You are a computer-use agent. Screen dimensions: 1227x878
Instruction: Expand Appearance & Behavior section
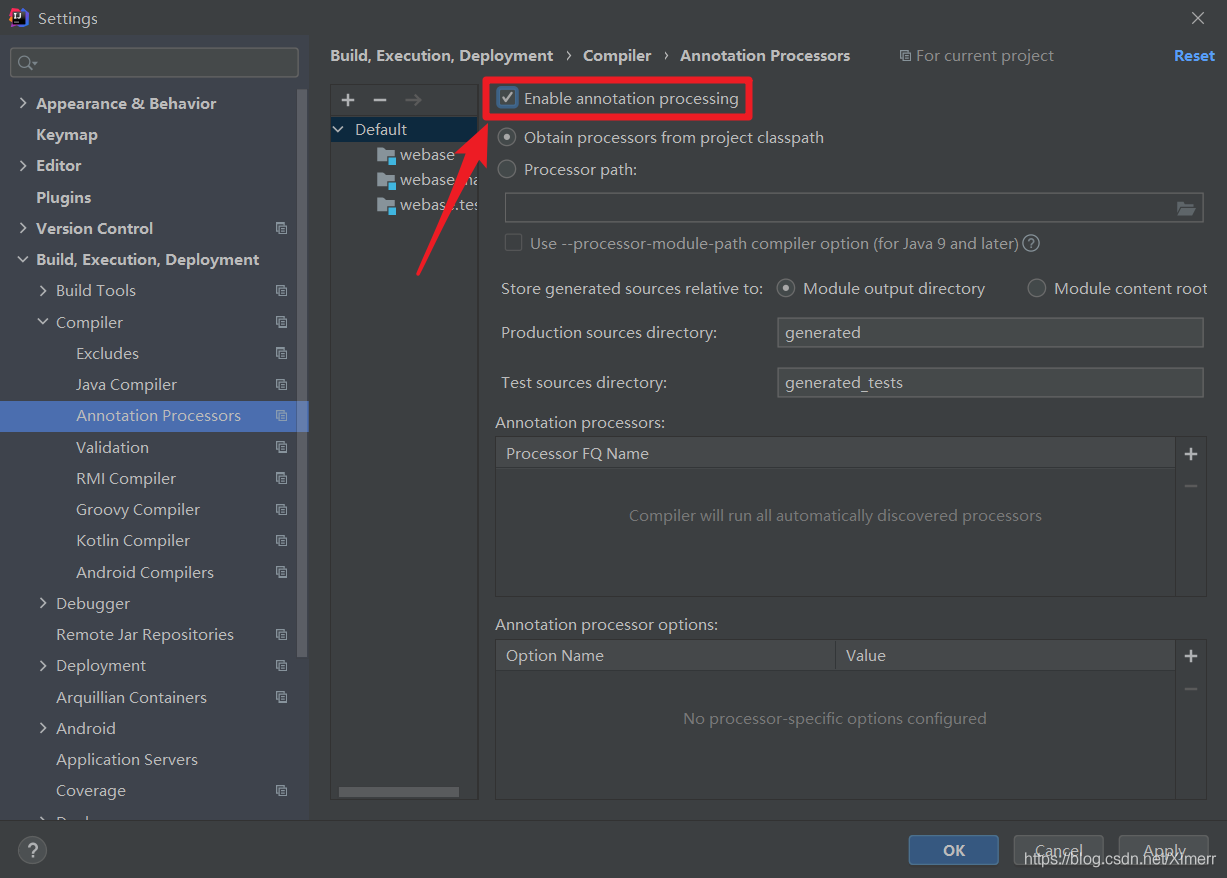pos(23,103)
